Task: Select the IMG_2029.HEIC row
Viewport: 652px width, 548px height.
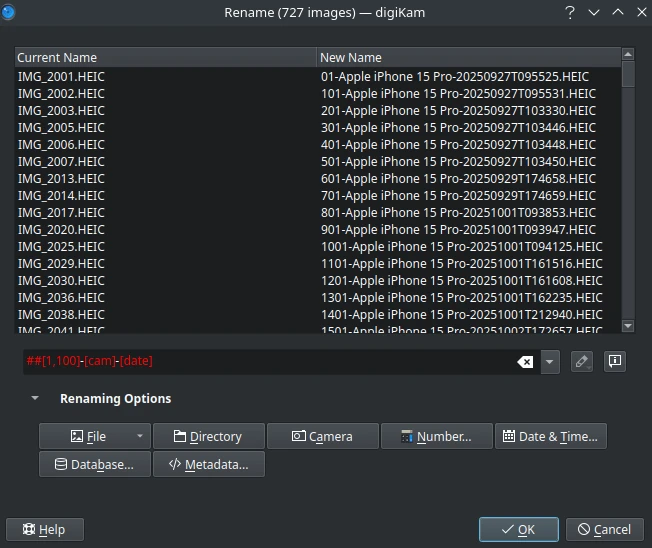Action: [318, 264]
